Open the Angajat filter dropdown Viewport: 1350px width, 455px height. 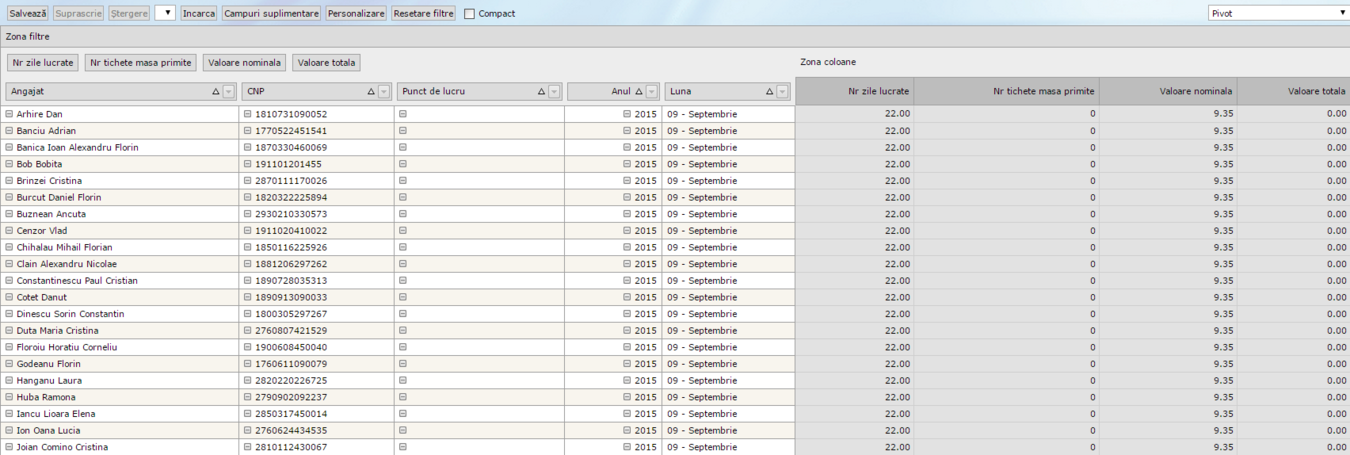(x=229, y=92)
